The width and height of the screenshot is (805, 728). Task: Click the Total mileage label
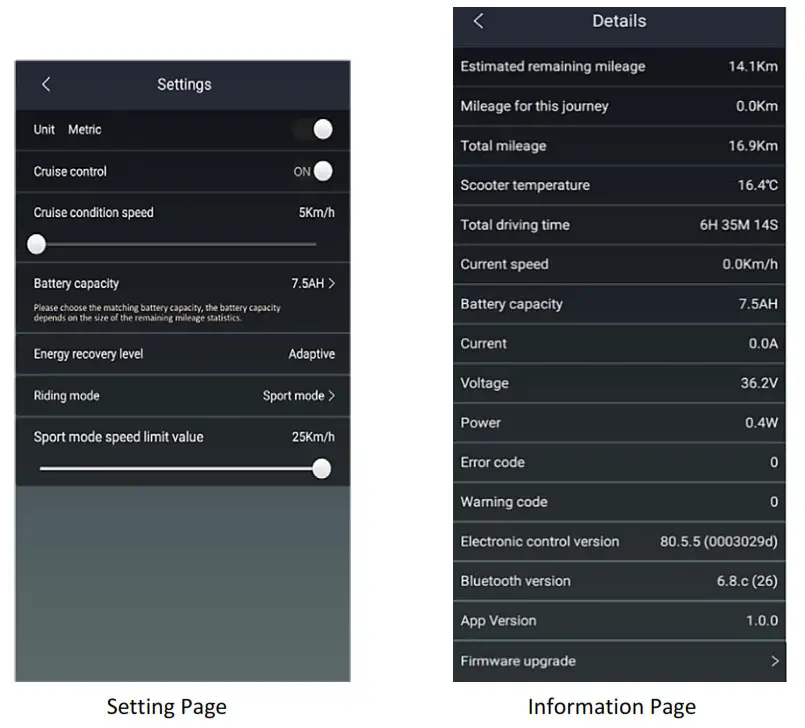pos(503,146)
